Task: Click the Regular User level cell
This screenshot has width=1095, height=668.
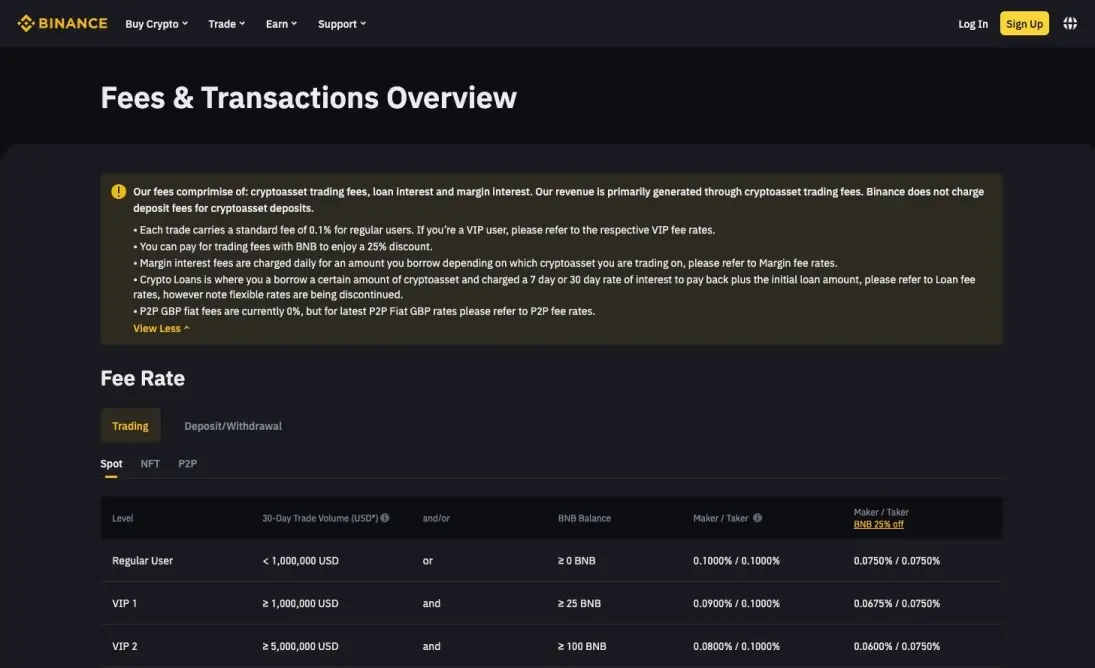Action: (x=142, y=561)
